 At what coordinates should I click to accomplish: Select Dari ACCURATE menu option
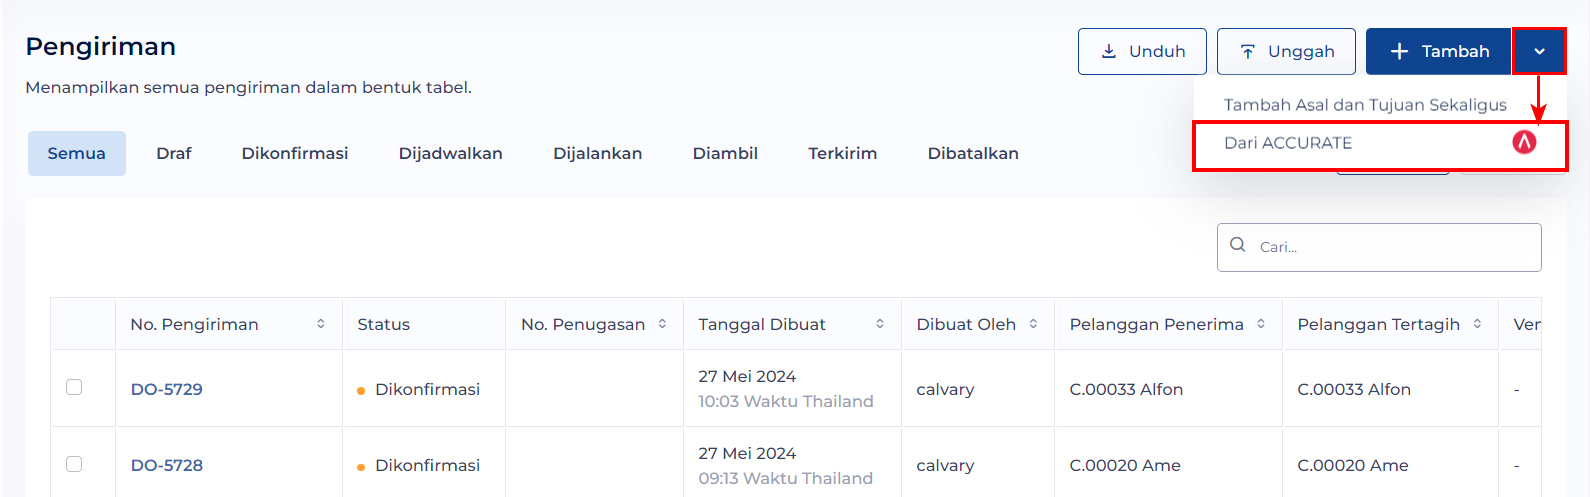point(1380,143)
